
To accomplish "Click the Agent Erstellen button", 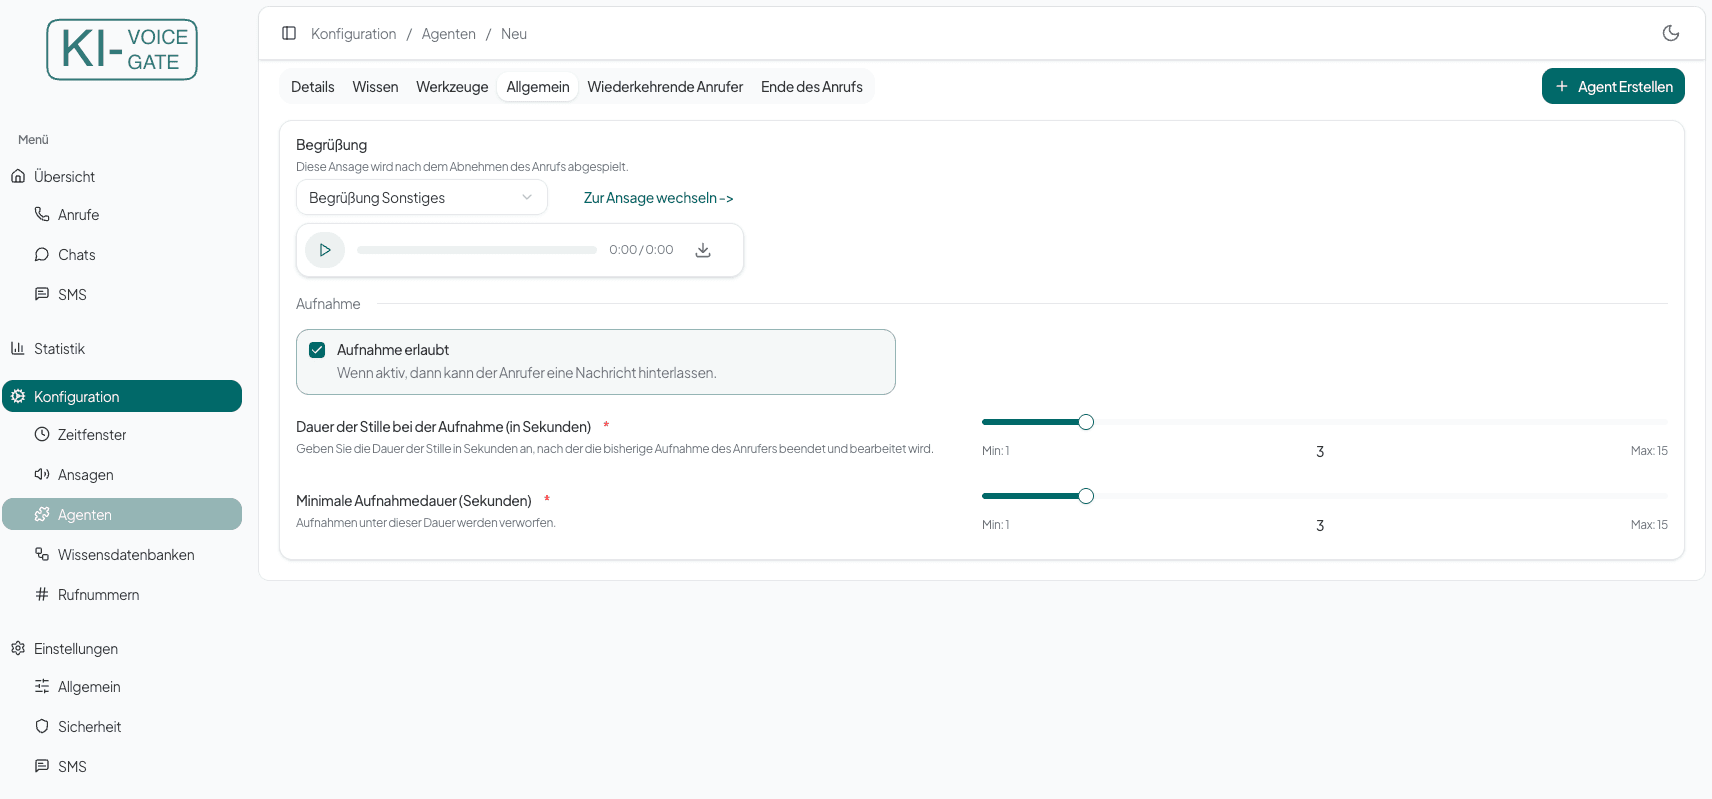I will (1613, 86).
